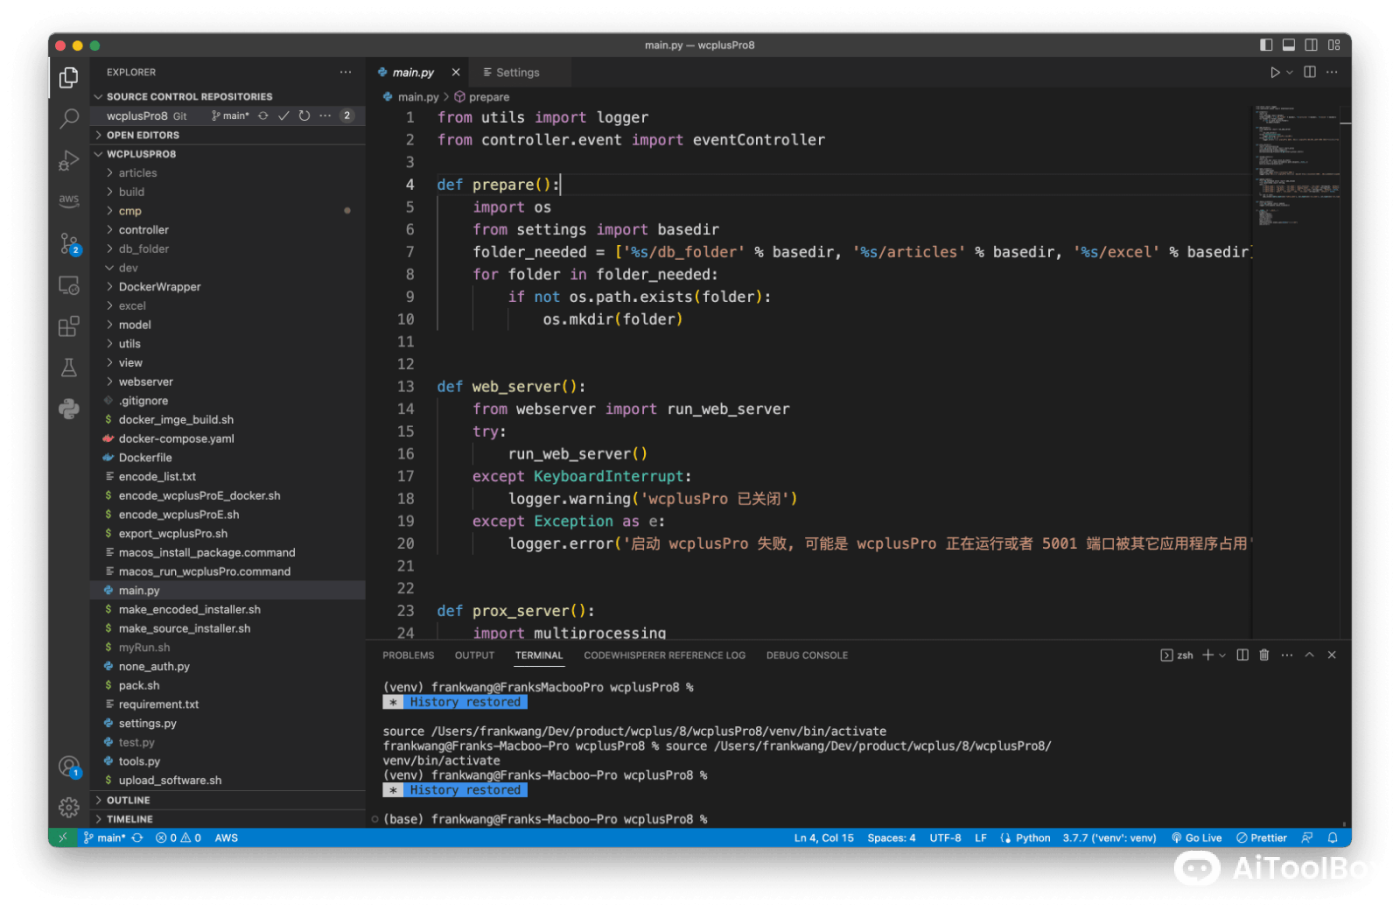1400x911 pixels.
Task: Open Source Control view
Action: 69,243
